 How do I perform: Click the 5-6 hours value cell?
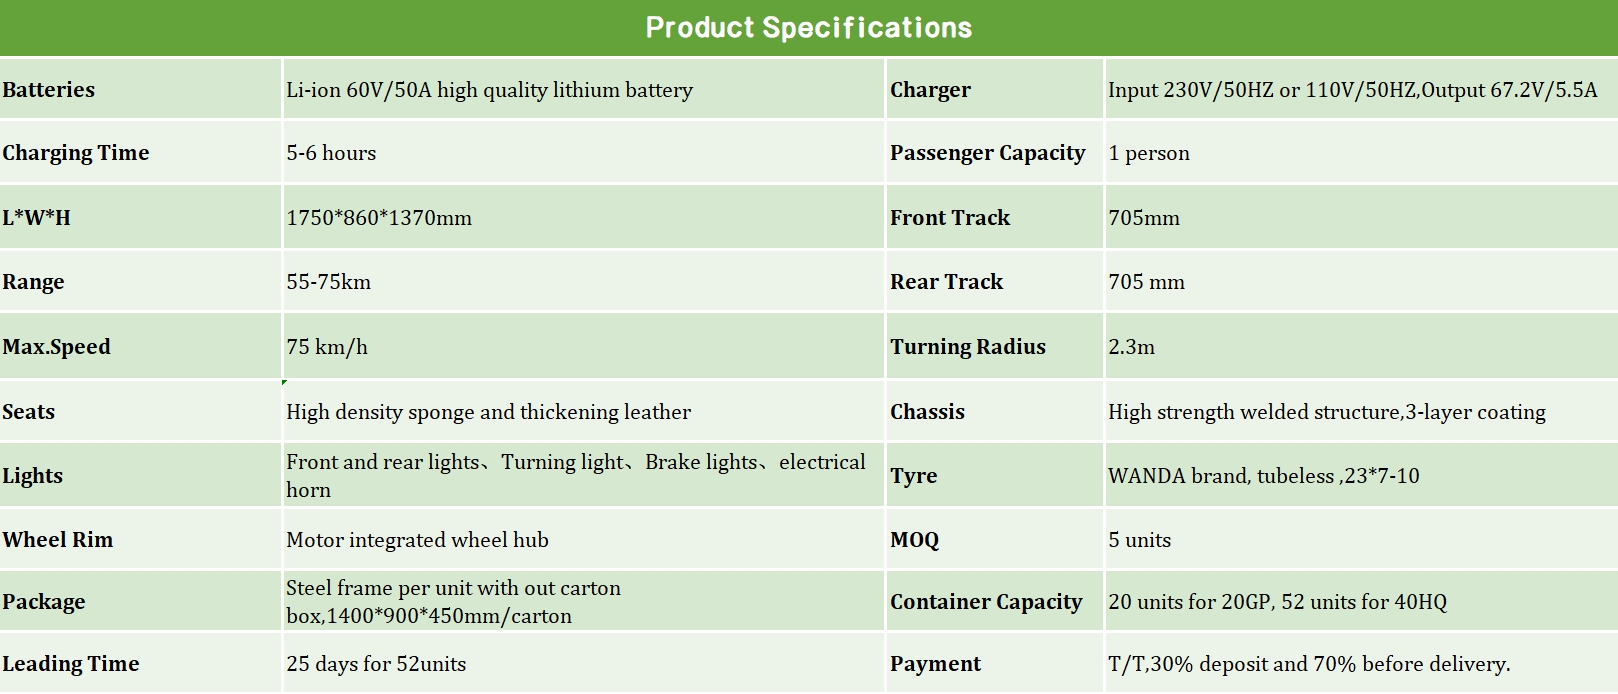[331, 153]
